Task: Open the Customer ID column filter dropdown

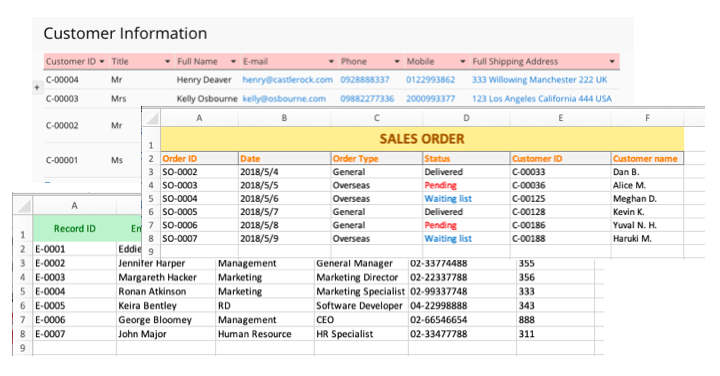Action: point(101,62)
